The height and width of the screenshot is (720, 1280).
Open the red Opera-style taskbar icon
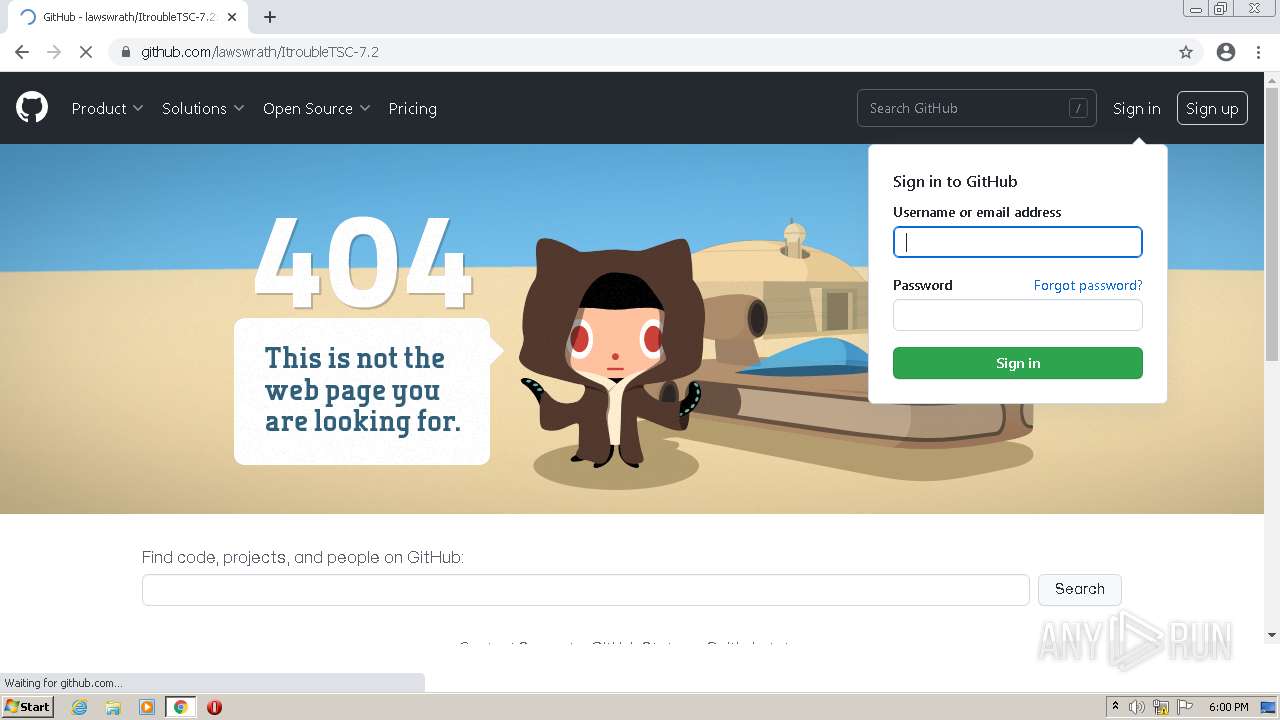(214, 707)
